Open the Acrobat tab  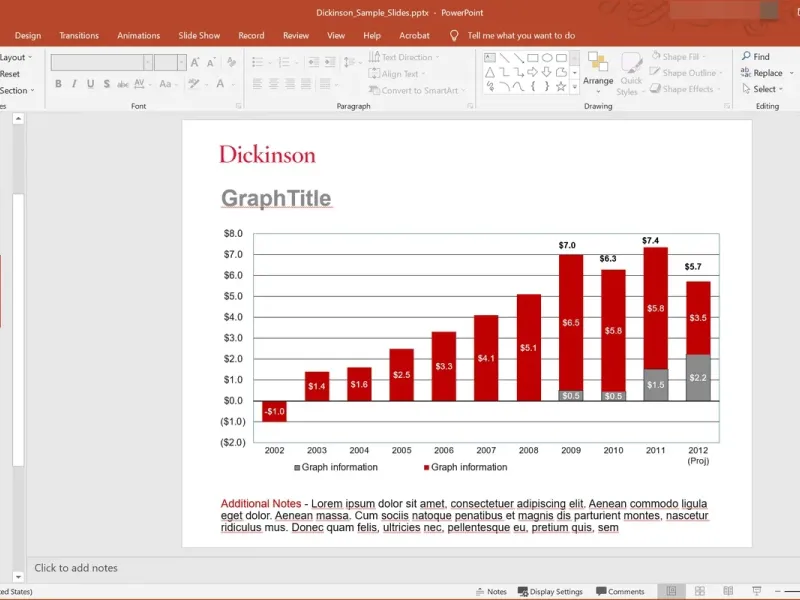(x=414, y=36)
